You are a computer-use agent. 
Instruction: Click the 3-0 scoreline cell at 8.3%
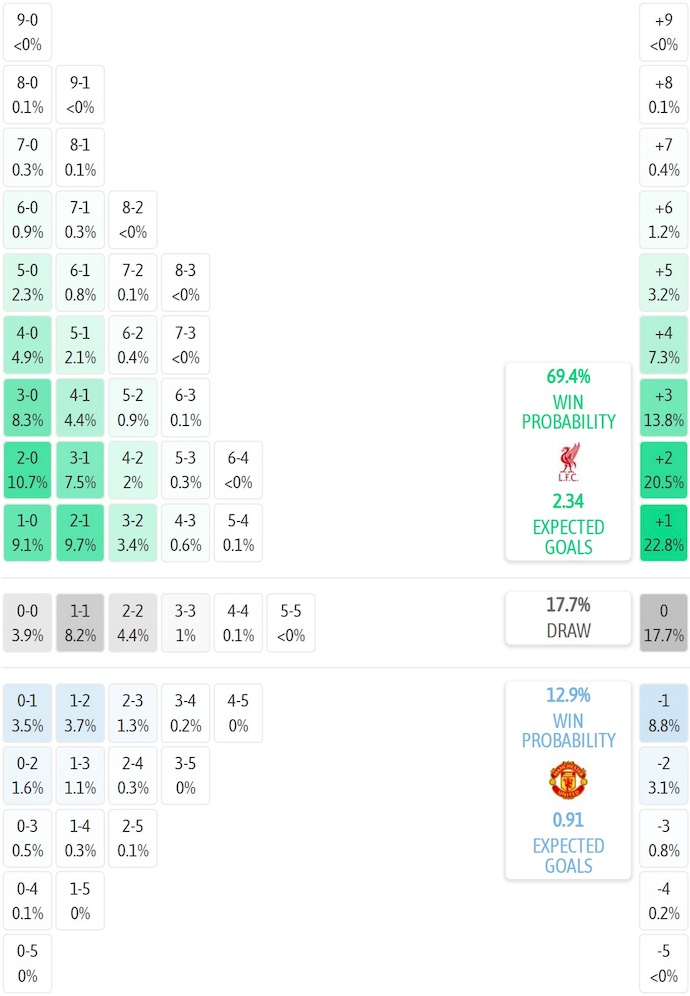coord(28,408)
